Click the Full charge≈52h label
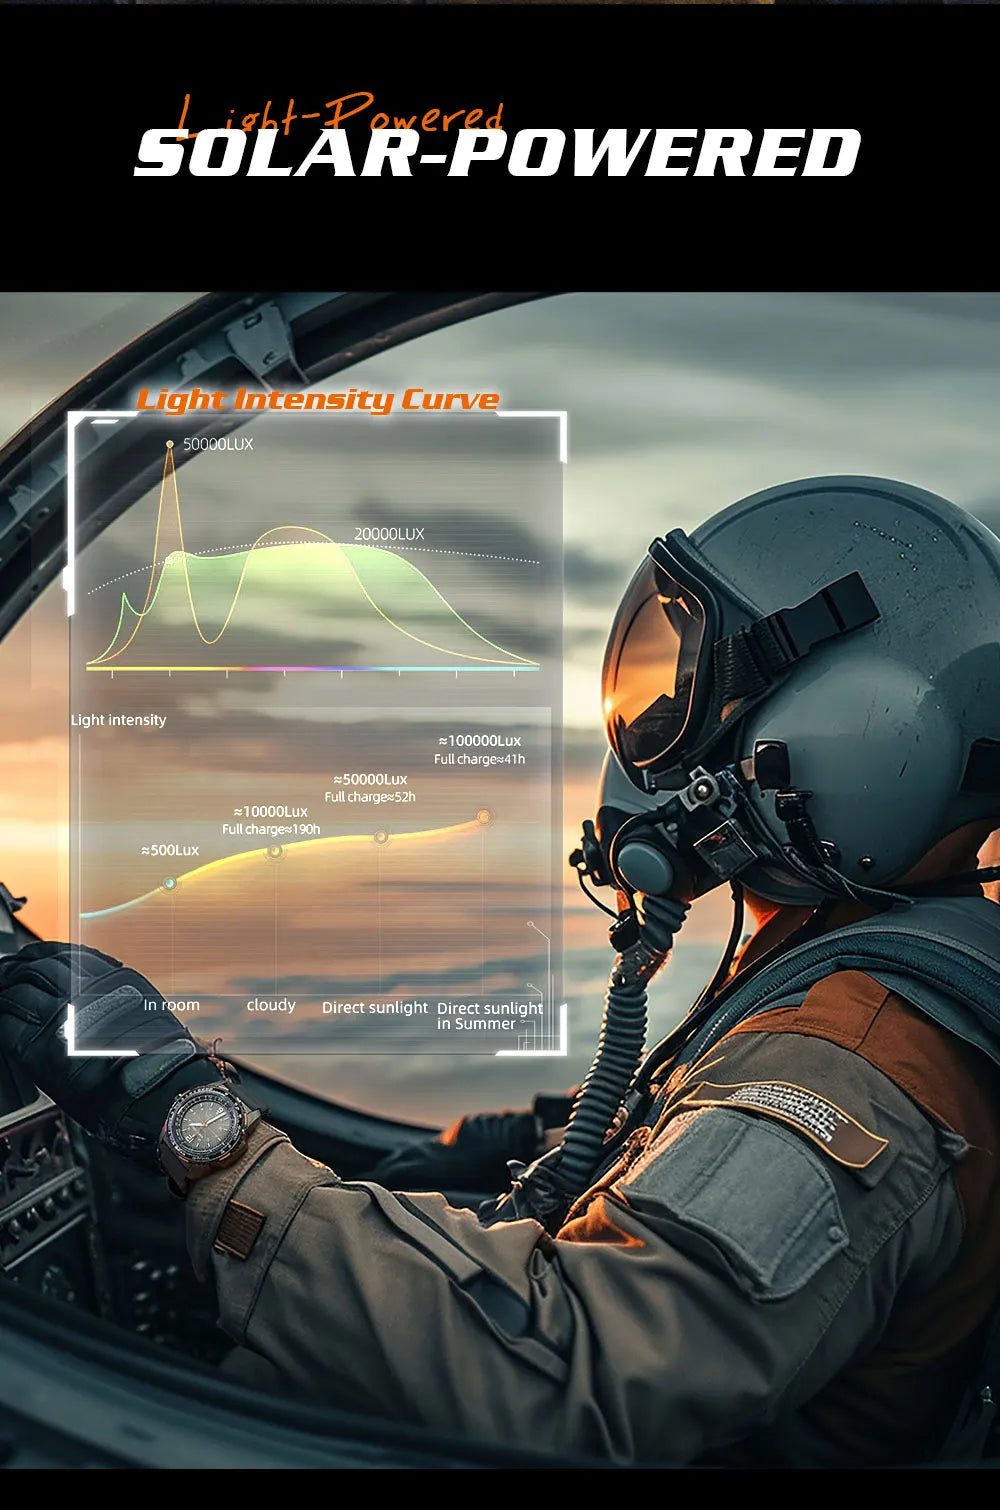Screen dimensions: 1000x1510 (370, 797)
